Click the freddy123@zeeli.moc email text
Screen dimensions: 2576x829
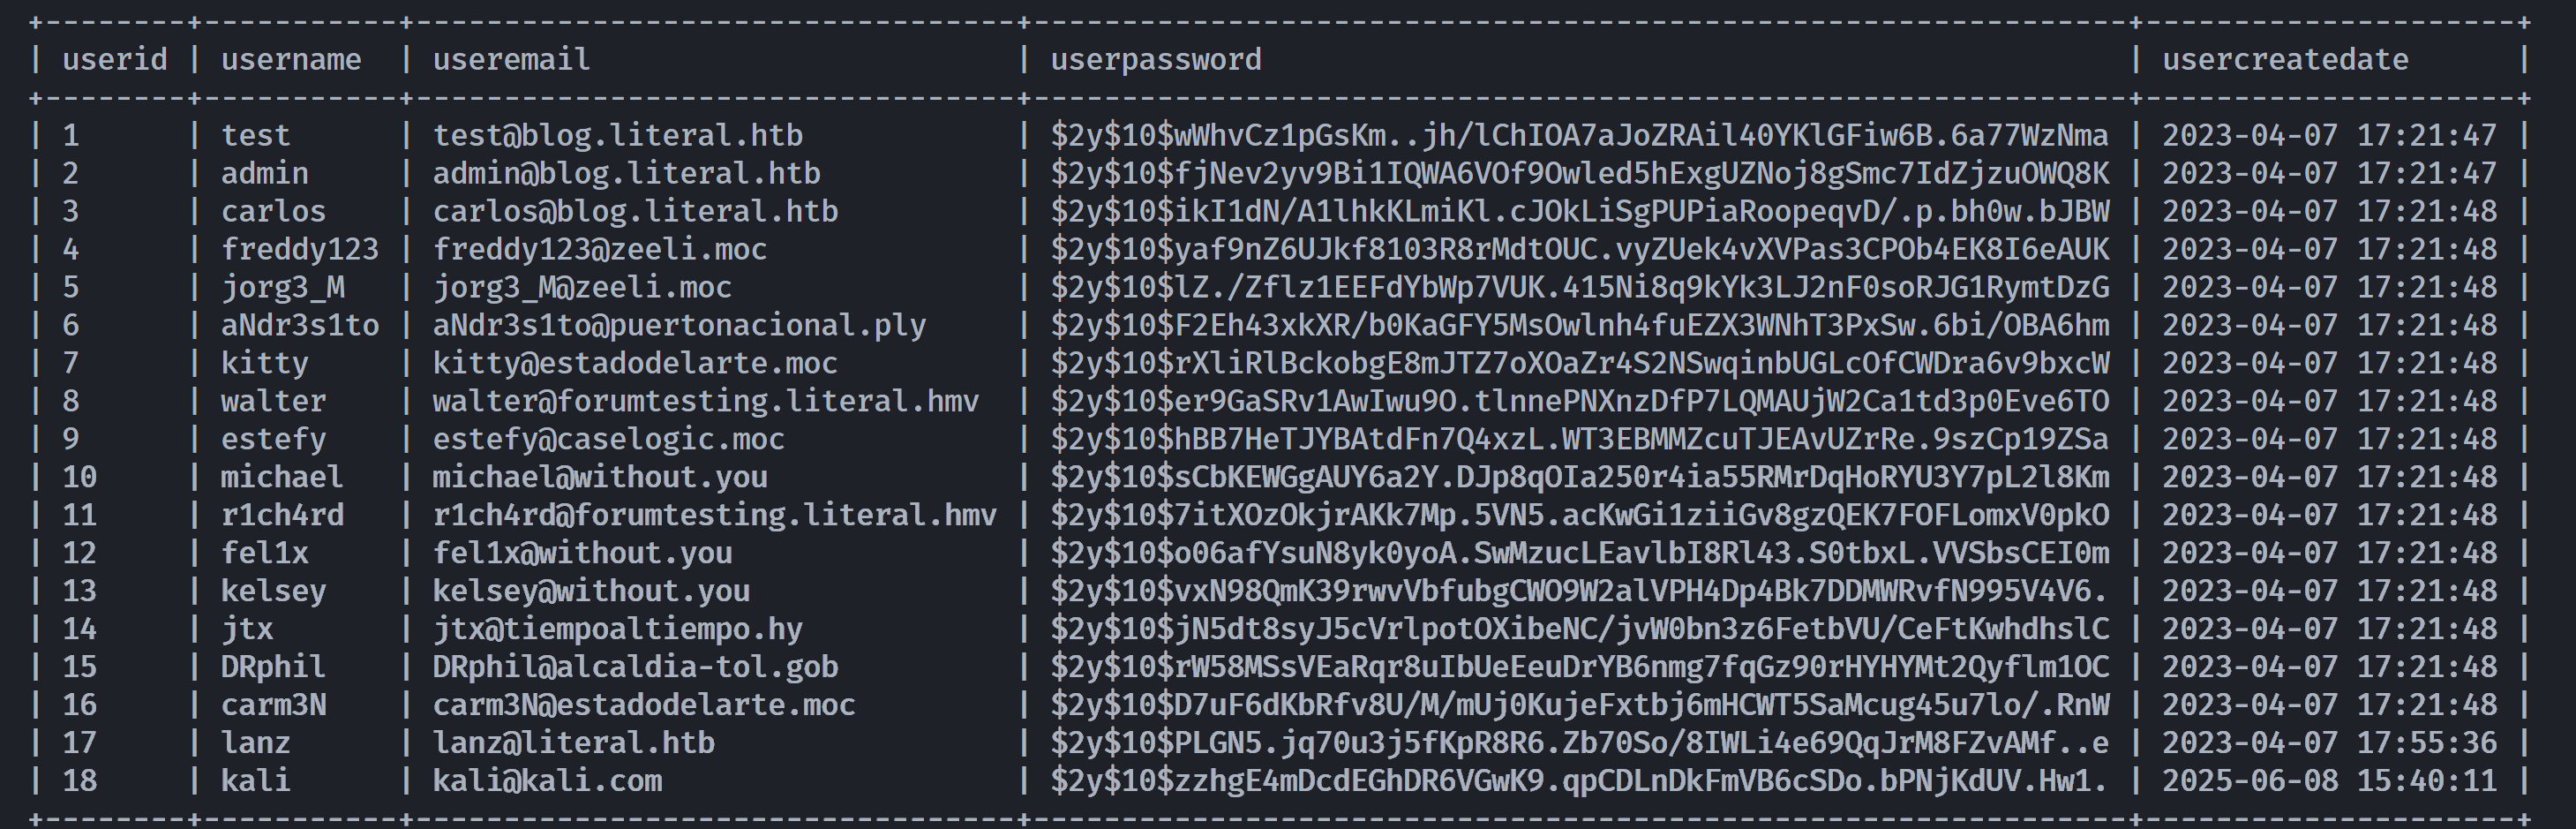599,250
